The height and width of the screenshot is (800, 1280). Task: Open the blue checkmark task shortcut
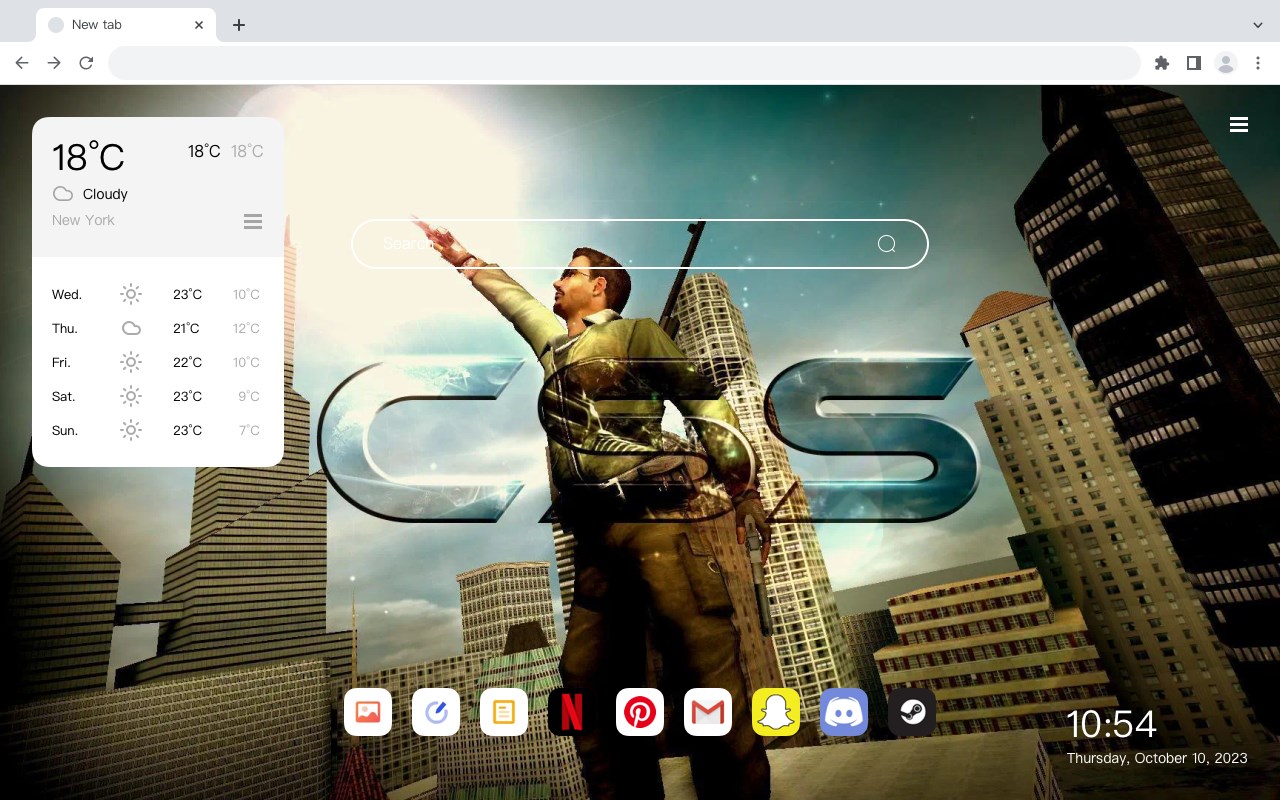pyautogui.click(x=436, y=712)
